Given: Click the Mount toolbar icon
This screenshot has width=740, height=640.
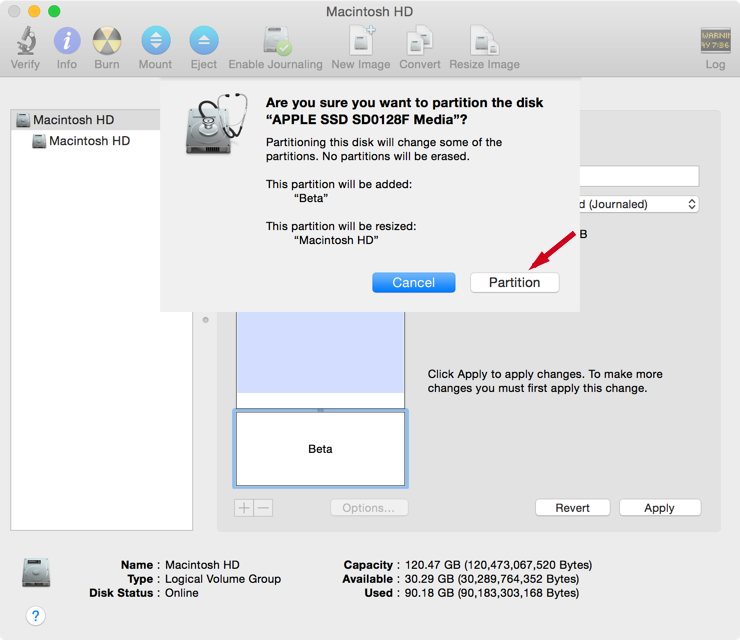Looking at the screenshot, I should (x=156, y=41).
